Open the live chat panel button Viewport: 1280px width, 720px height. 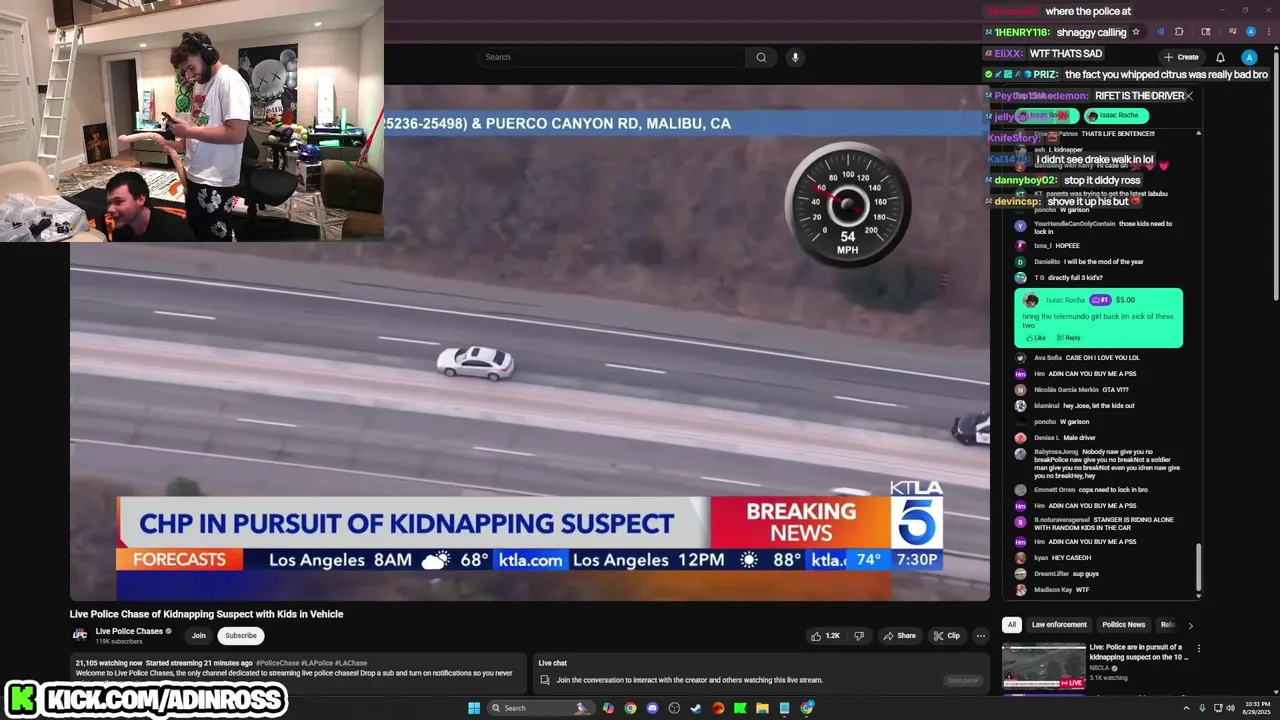(962, 680)
